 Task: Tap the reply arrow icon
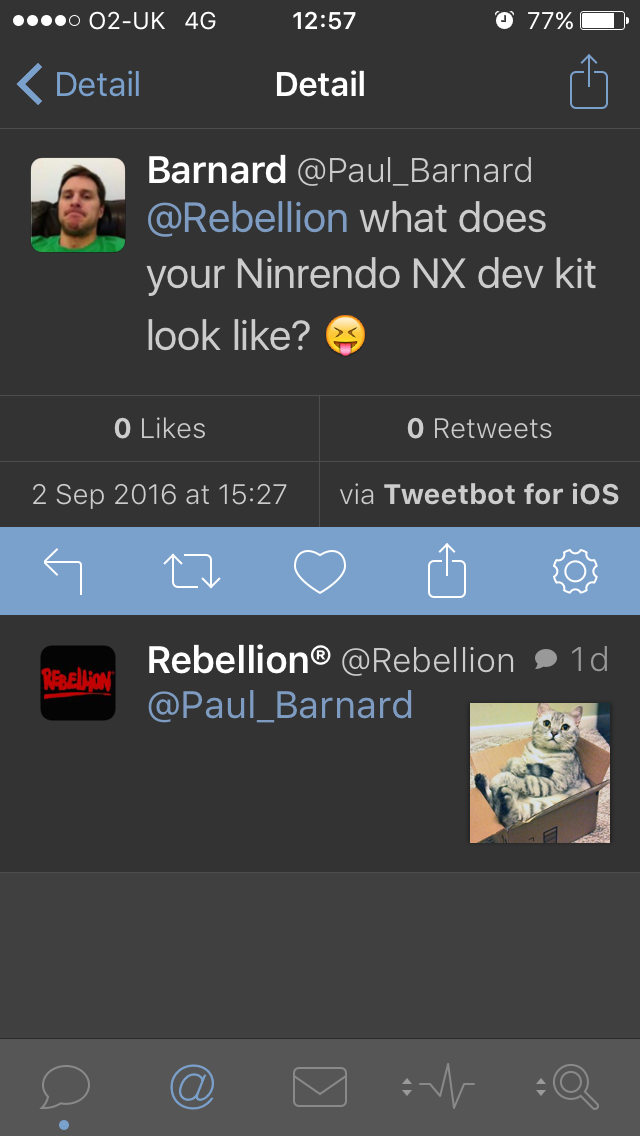tap(63, 571)
